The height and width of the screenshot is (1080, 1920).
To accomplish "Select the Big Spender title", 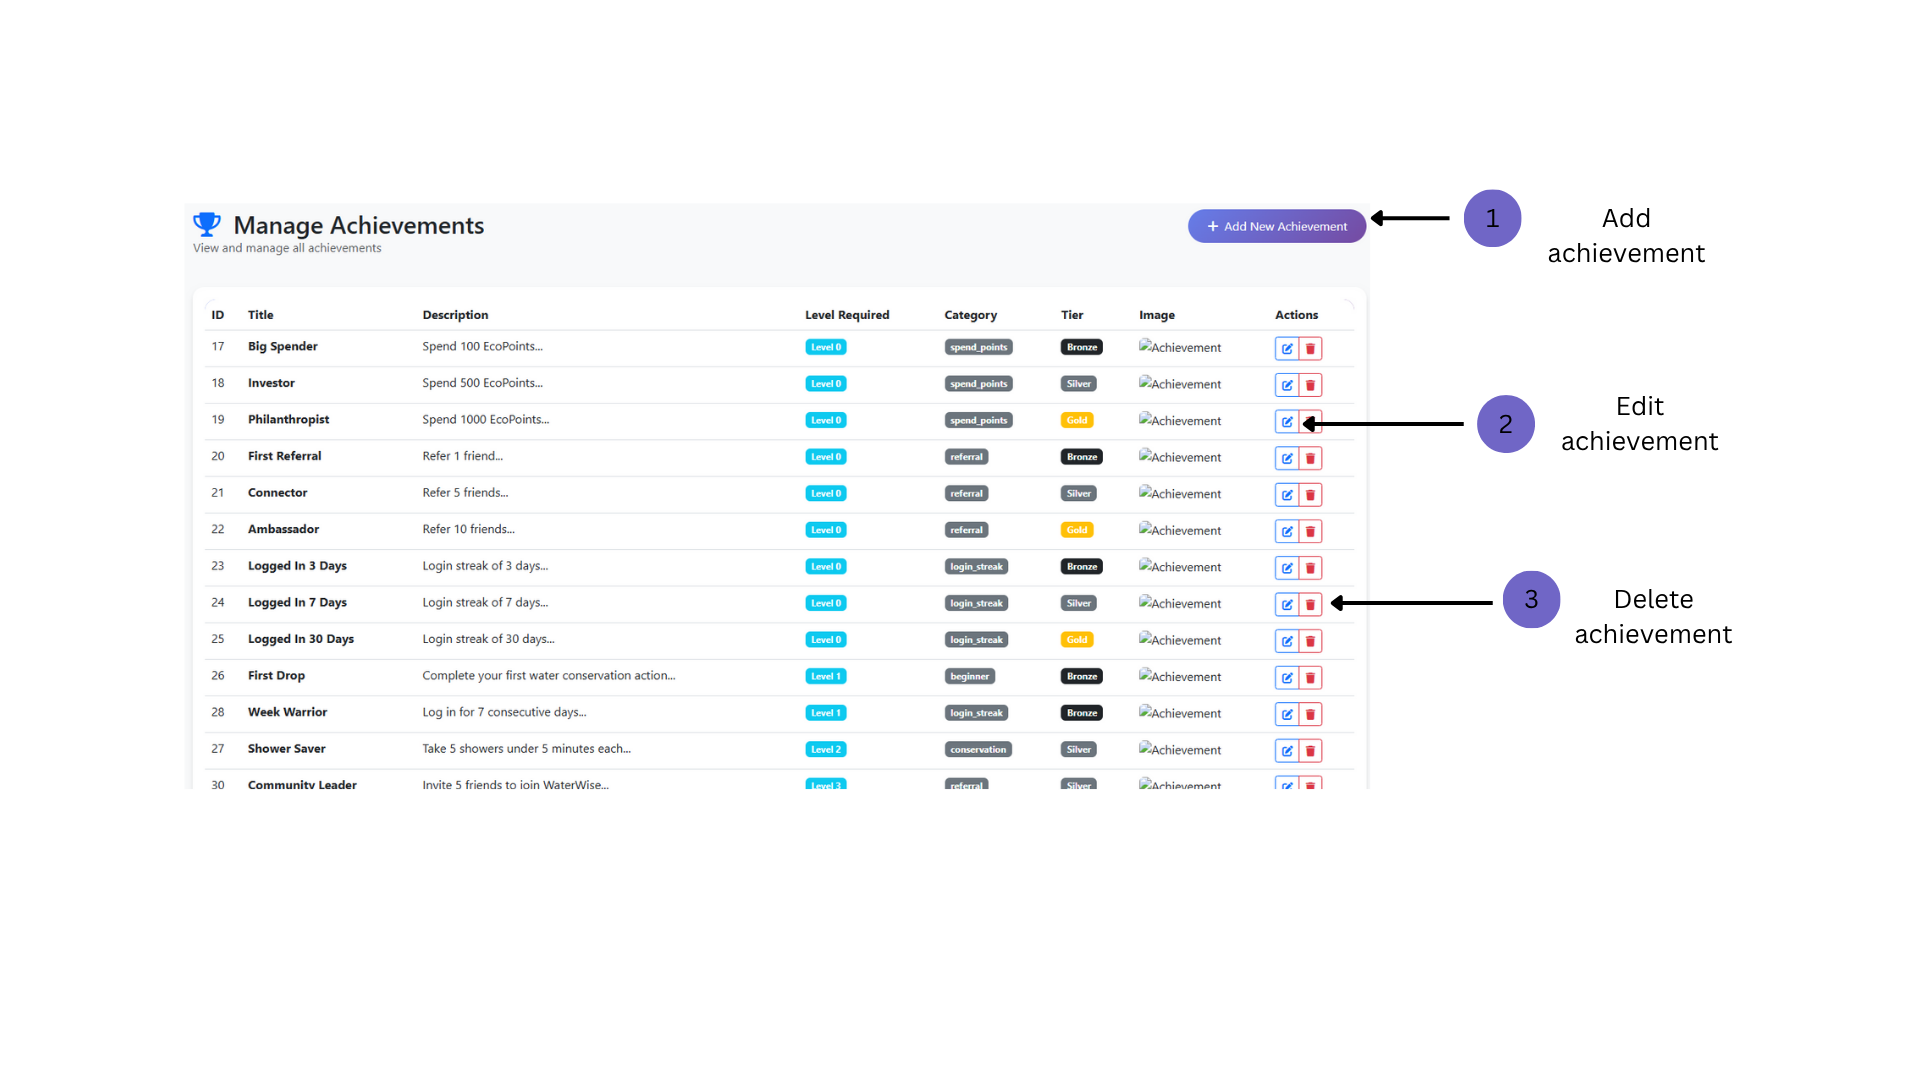I will [282, 346].
